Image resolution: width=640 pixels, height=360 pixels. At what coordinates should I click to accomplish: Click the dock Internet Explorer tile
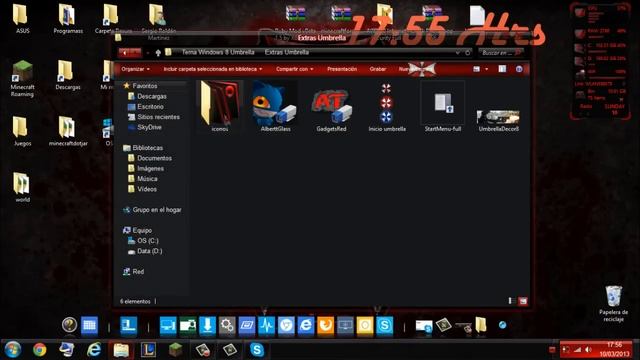click(305, 325)
